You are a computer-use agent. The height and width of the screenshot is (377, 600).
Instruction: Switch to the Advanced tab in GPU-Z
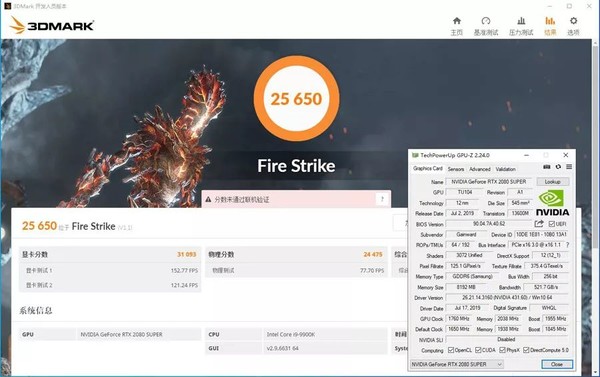[480, 169]
